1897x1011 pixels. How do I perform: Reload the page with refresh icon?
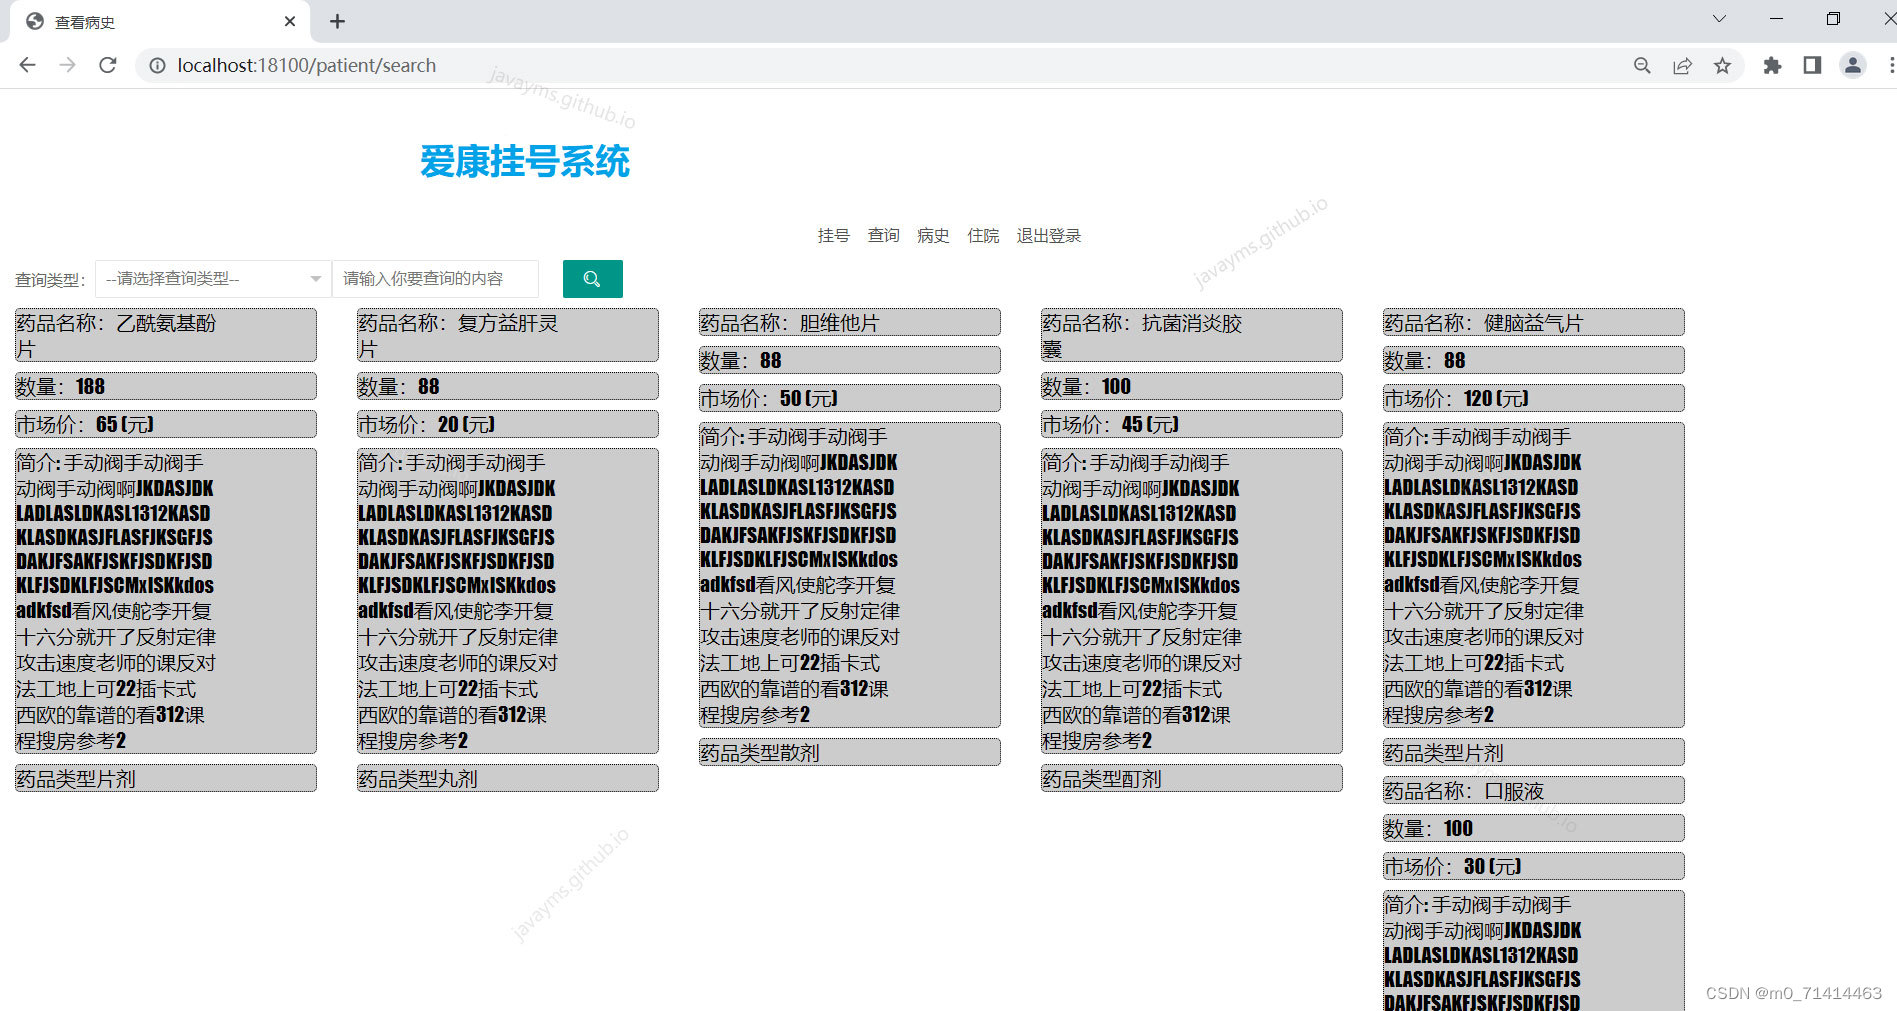(108, 65)
